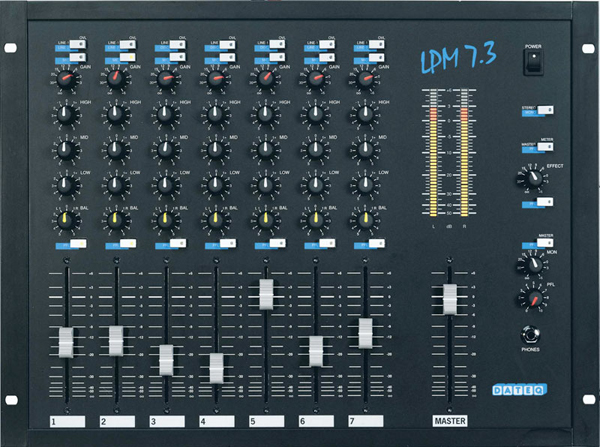Toggle the switch below the EFFECT knob

tap(545, 202)
